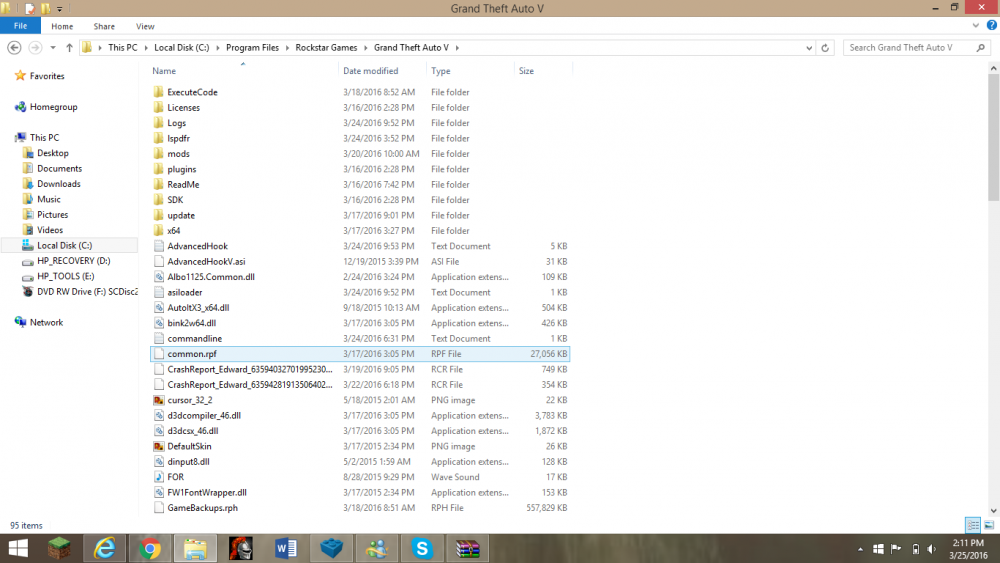Switch to large thumbnails view icon
The width and height of the screenshot is (1000, 563).
989,525
